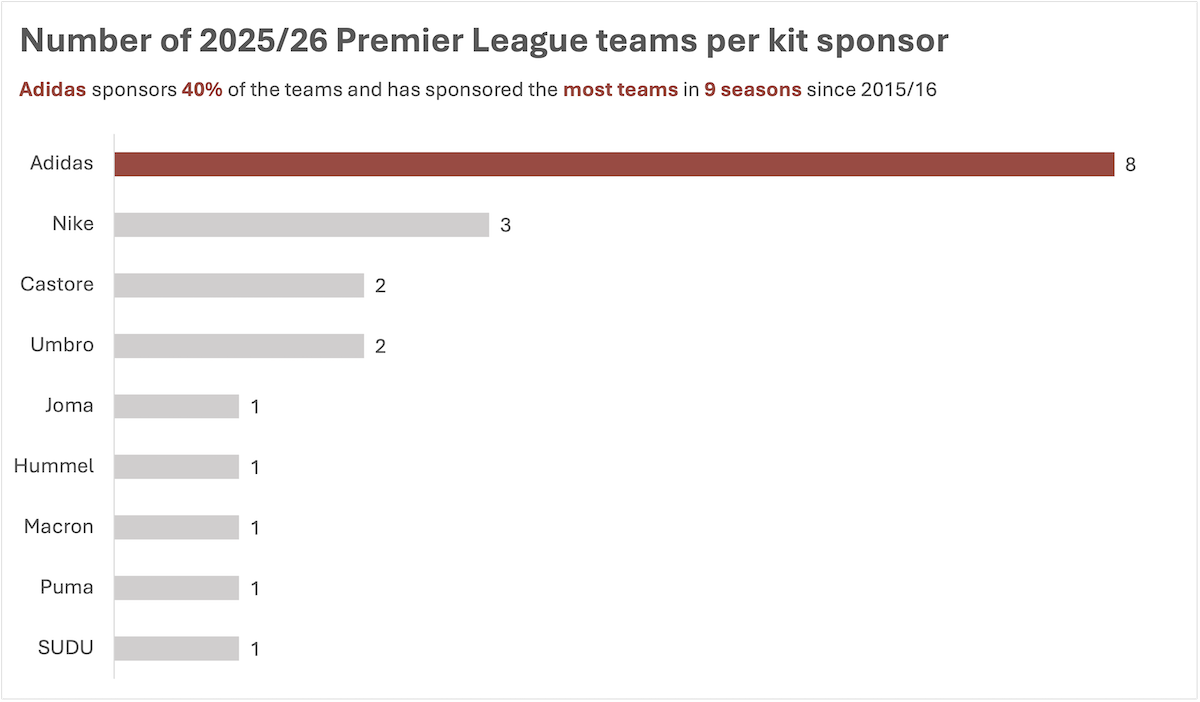Select the Joma bar
The image size is (1200, 702).
point(176,406)
